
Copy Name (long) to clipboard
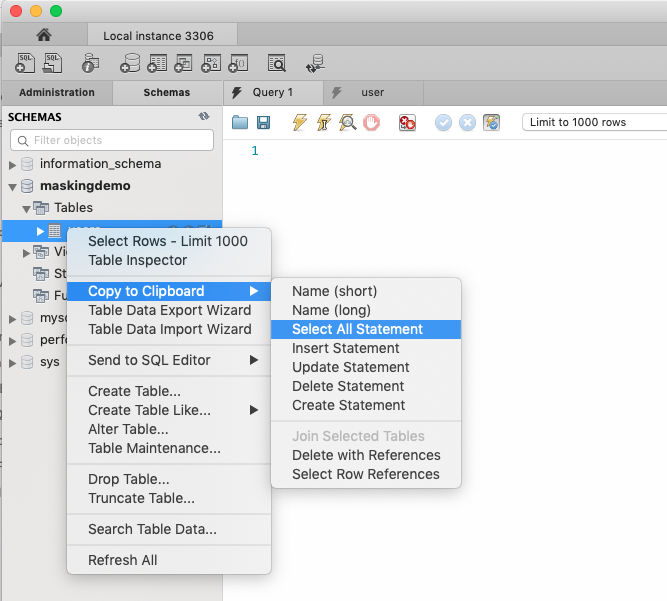click(x=366, y=310)
